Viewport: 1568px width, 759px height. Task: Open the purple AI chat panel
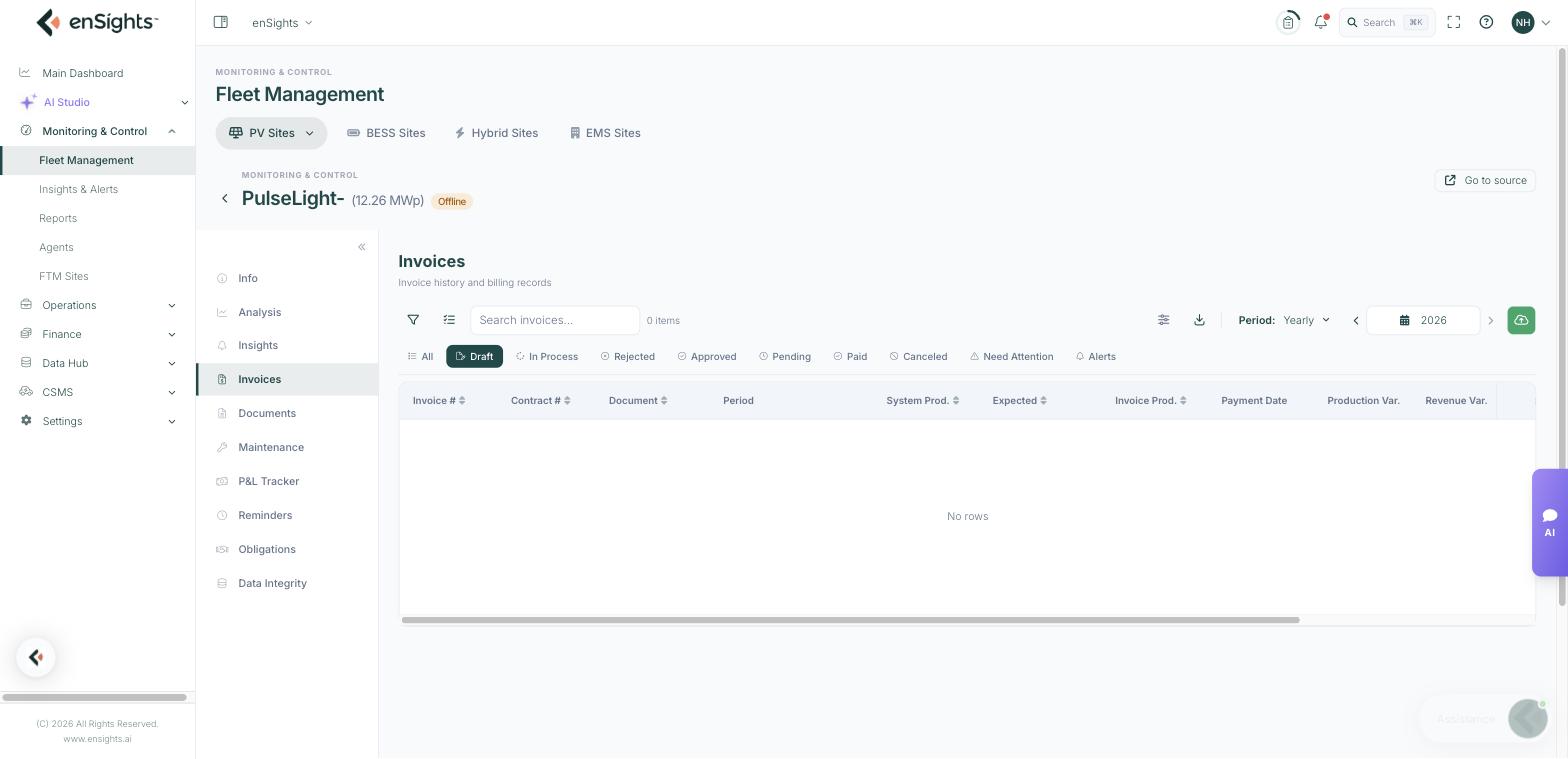pos(1549,523)
